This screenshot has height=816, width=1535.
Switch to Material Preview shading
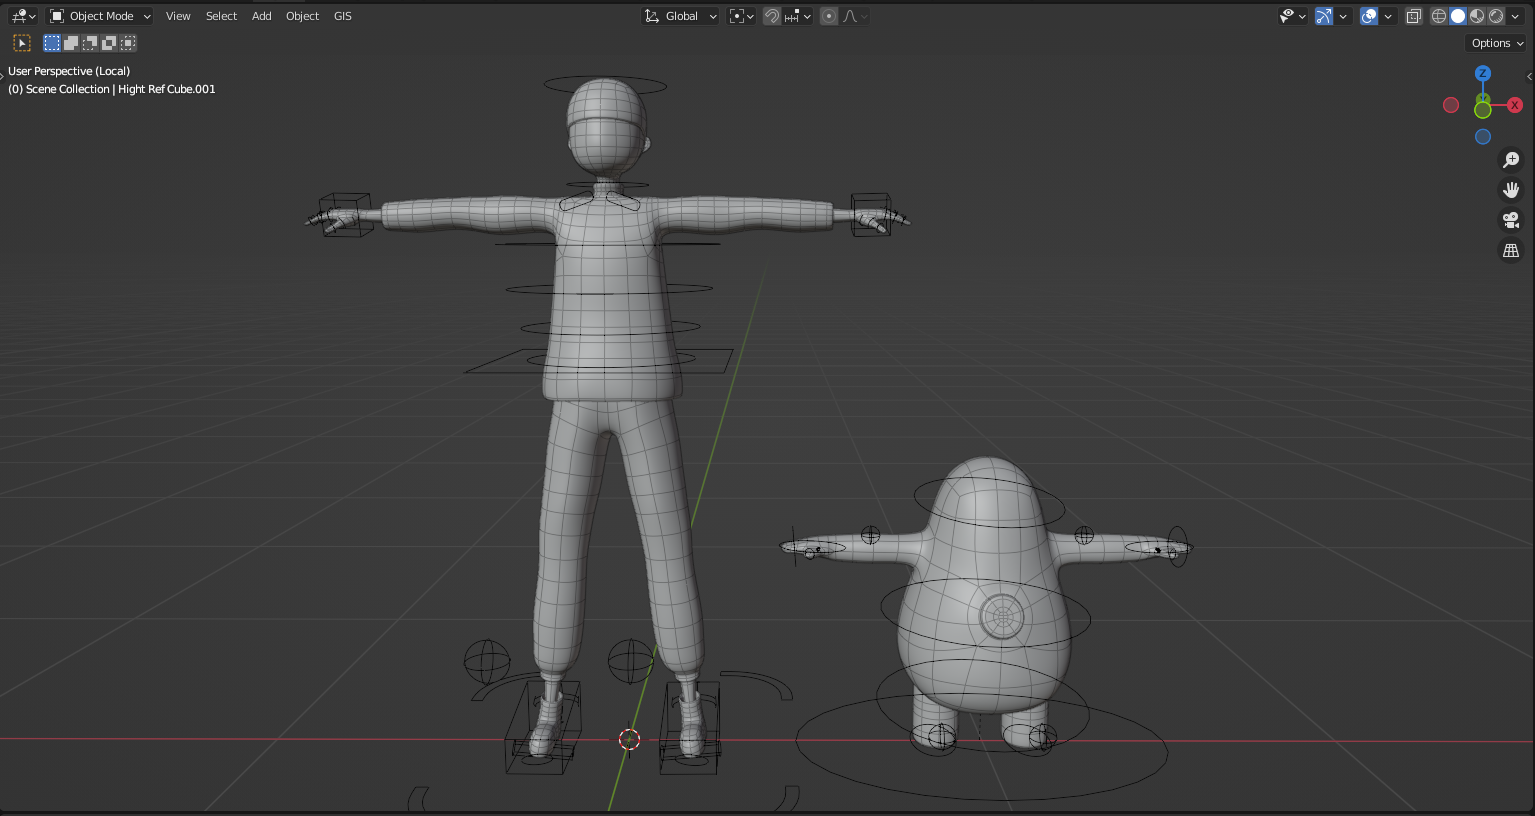pyautogui.click(x=1477, y=16)
